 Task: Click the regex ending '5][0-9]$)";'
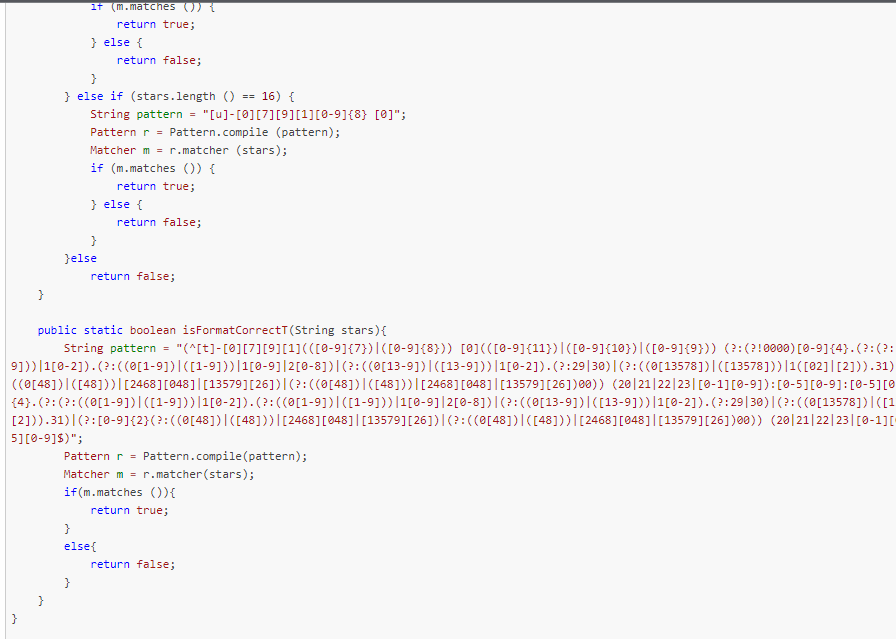47,438
